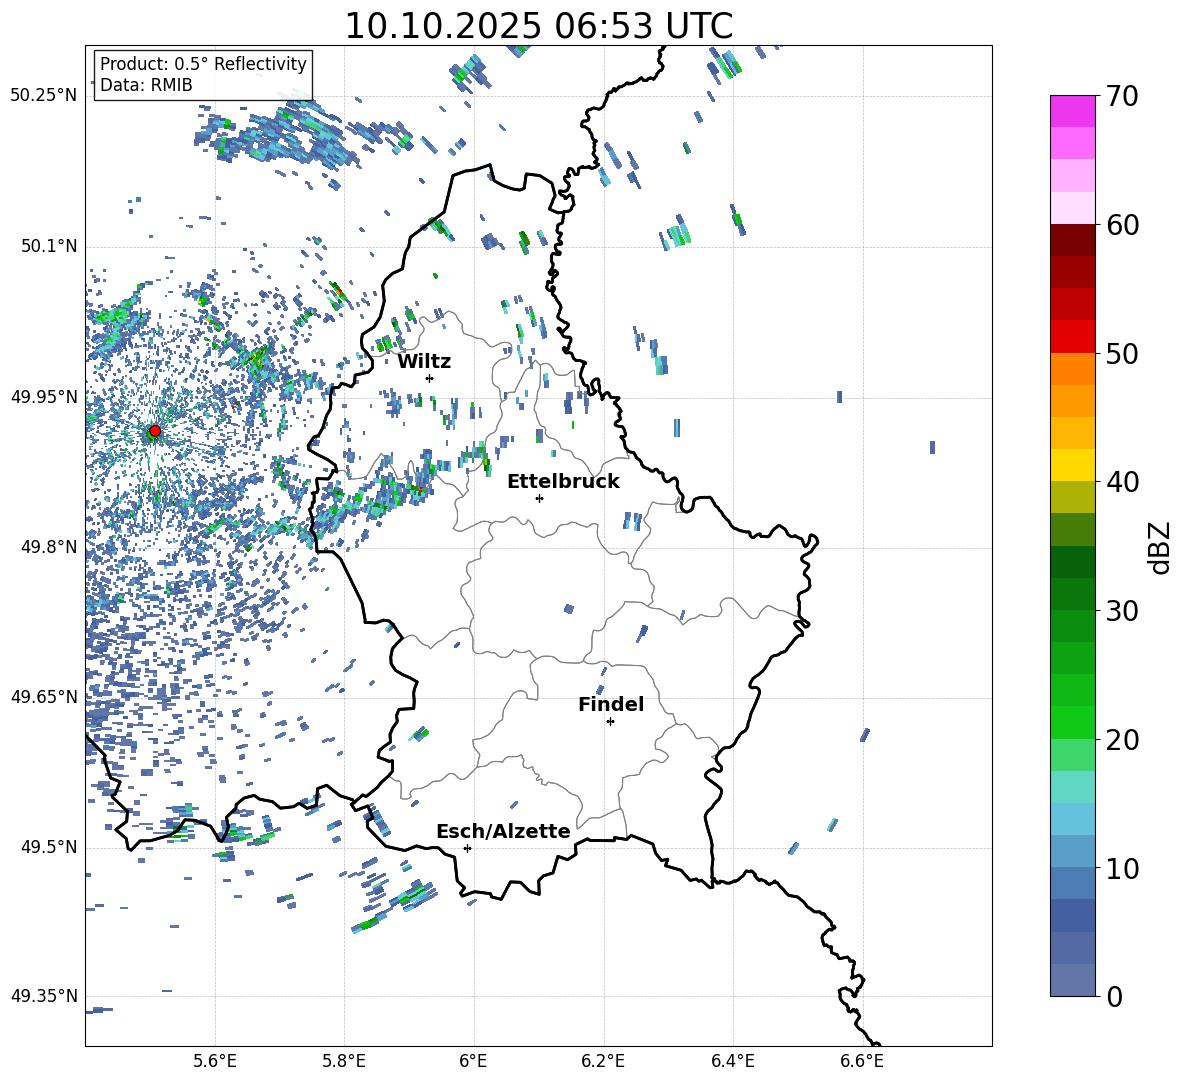Viewport: 1184px width, 1081px height.
Task: Pick the bright yellow colorbar segment above 40
Action: click(1073, 464)
